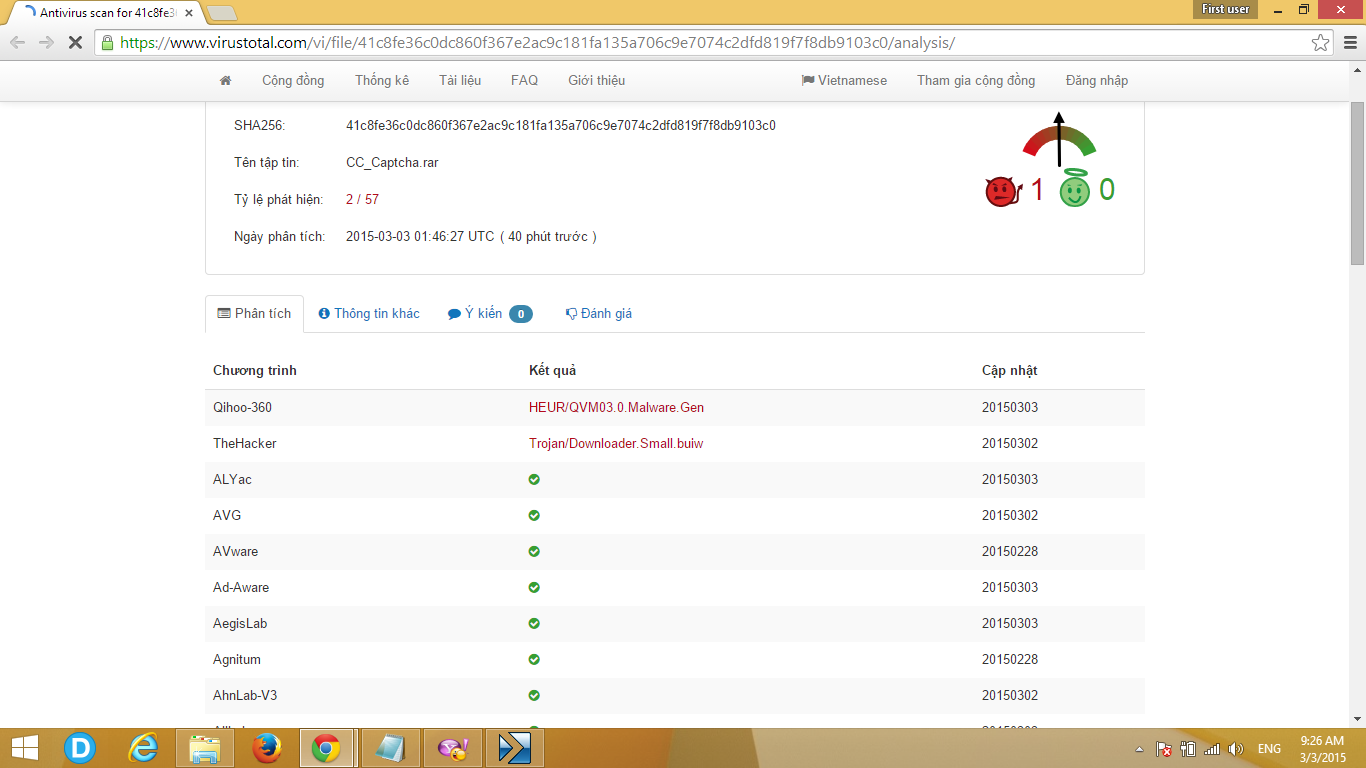Show hidden system tray icons

[1139, 749]
